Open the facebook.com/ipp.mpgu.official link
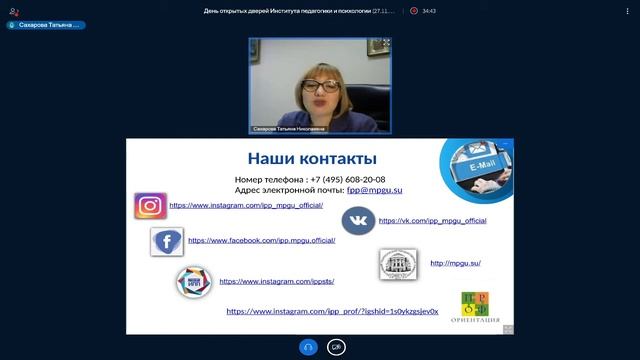The image size is (640, 360). (262, 240)
